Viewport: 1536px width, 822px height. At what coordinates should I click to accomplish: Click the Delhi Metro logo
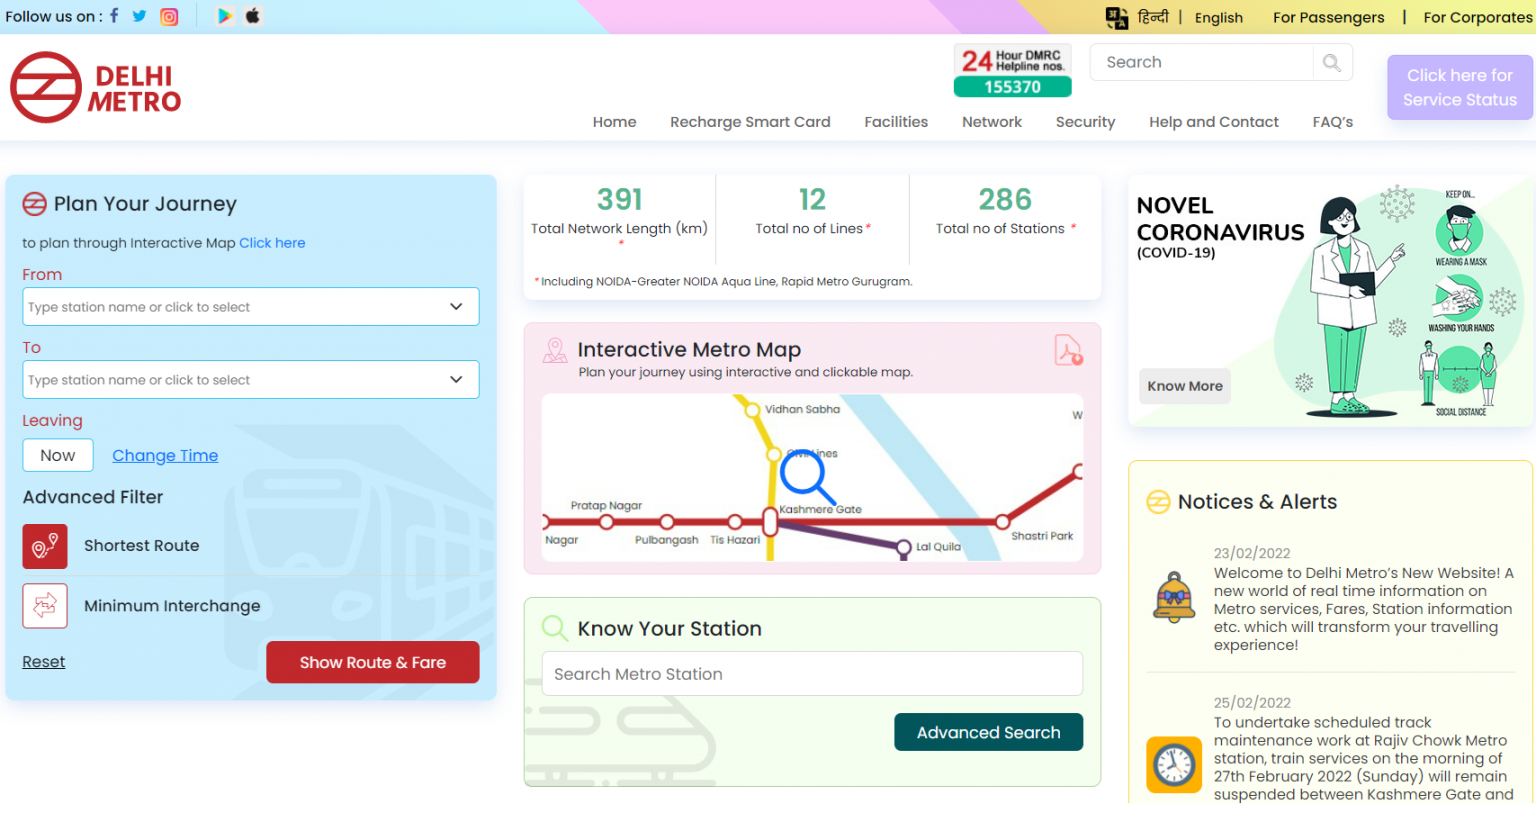pyautogui.click(x=95, y=87)
